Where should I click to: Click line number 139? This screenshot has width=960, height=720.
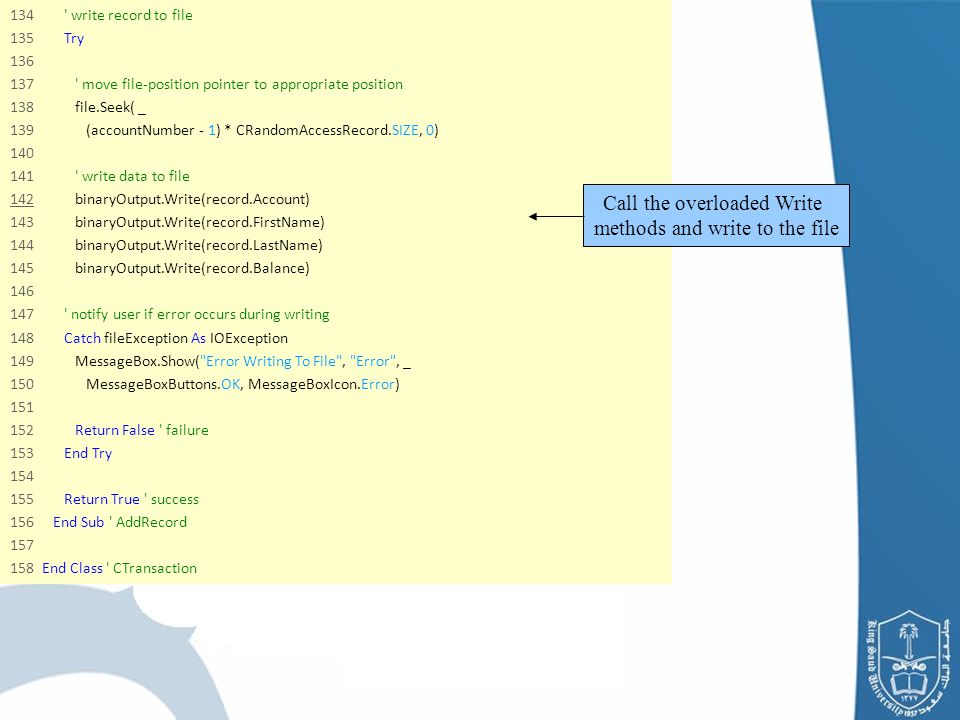(x=22, y=130)
